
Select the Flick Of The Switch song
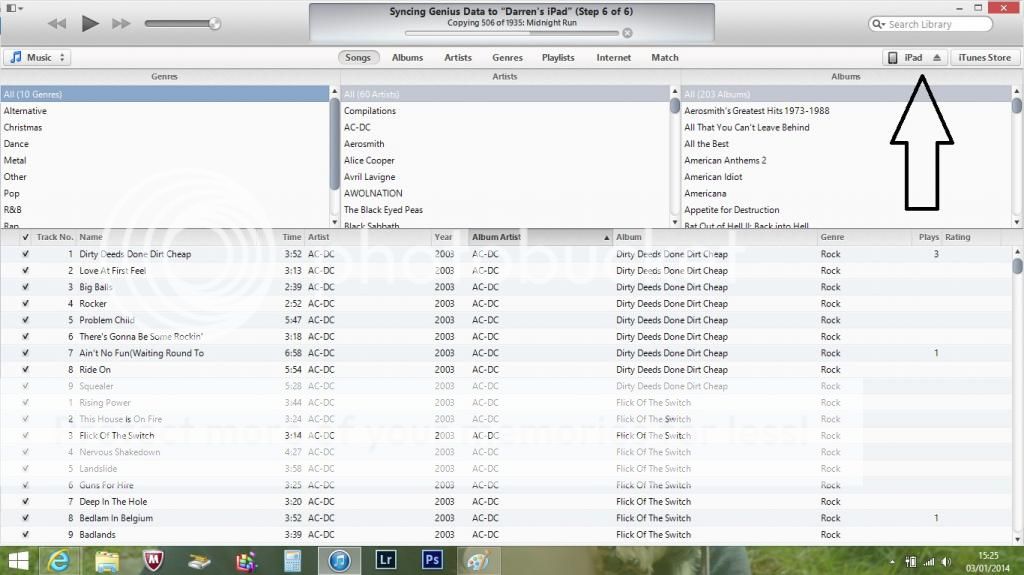point(117,436)
